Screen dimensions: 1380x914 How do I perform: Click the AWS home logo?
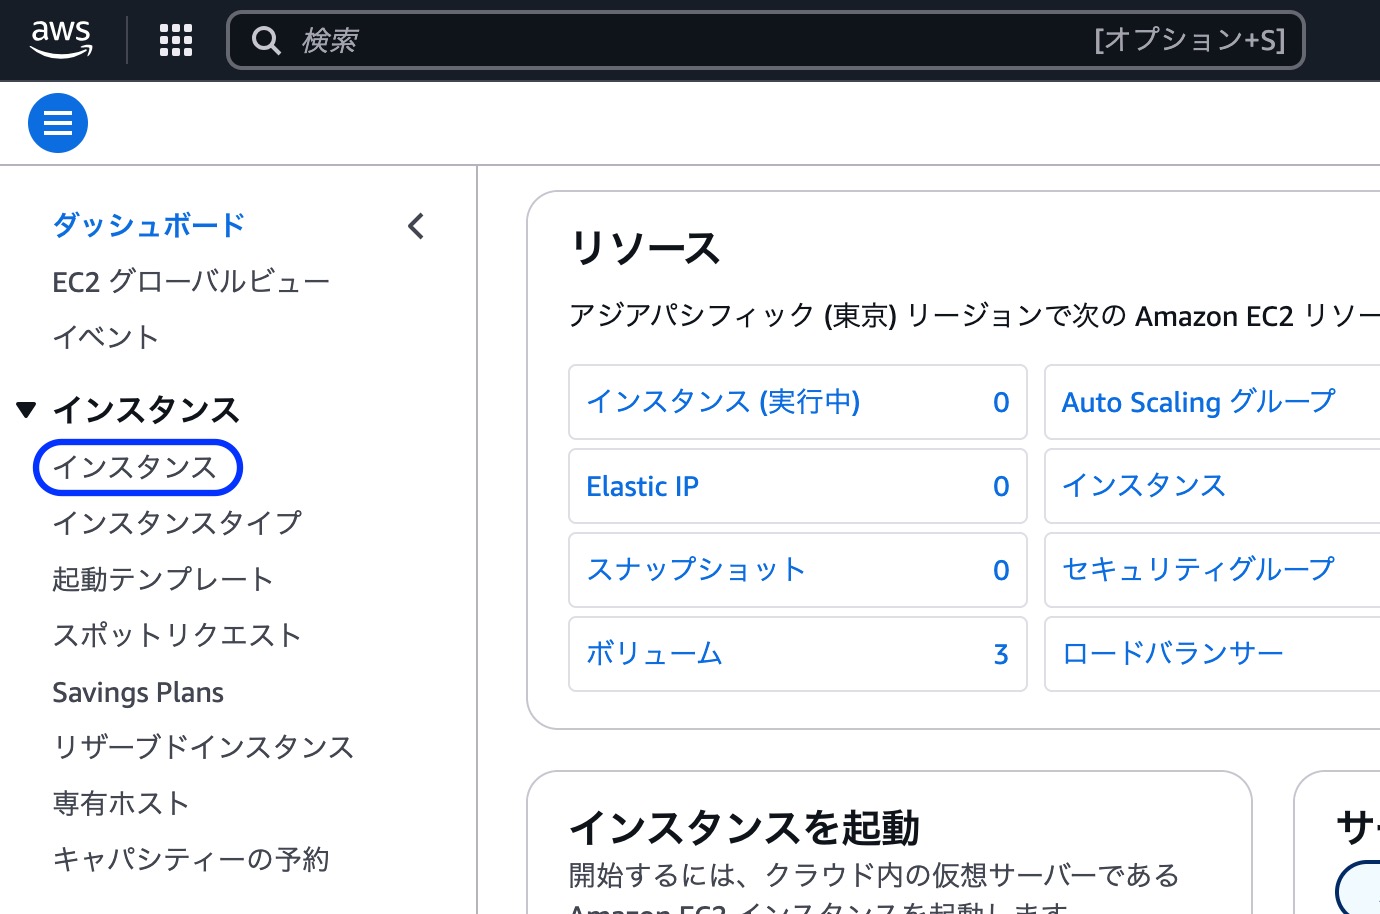point(62,37)
